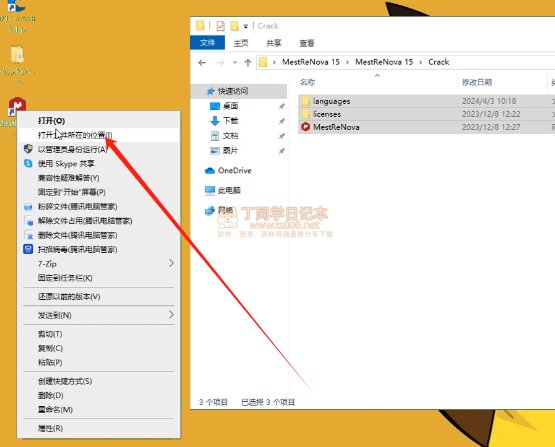Choose 以管理员身份运行(A) in context menu
Viewport: 555px width, 447px height.
click(x=99, y=149)
